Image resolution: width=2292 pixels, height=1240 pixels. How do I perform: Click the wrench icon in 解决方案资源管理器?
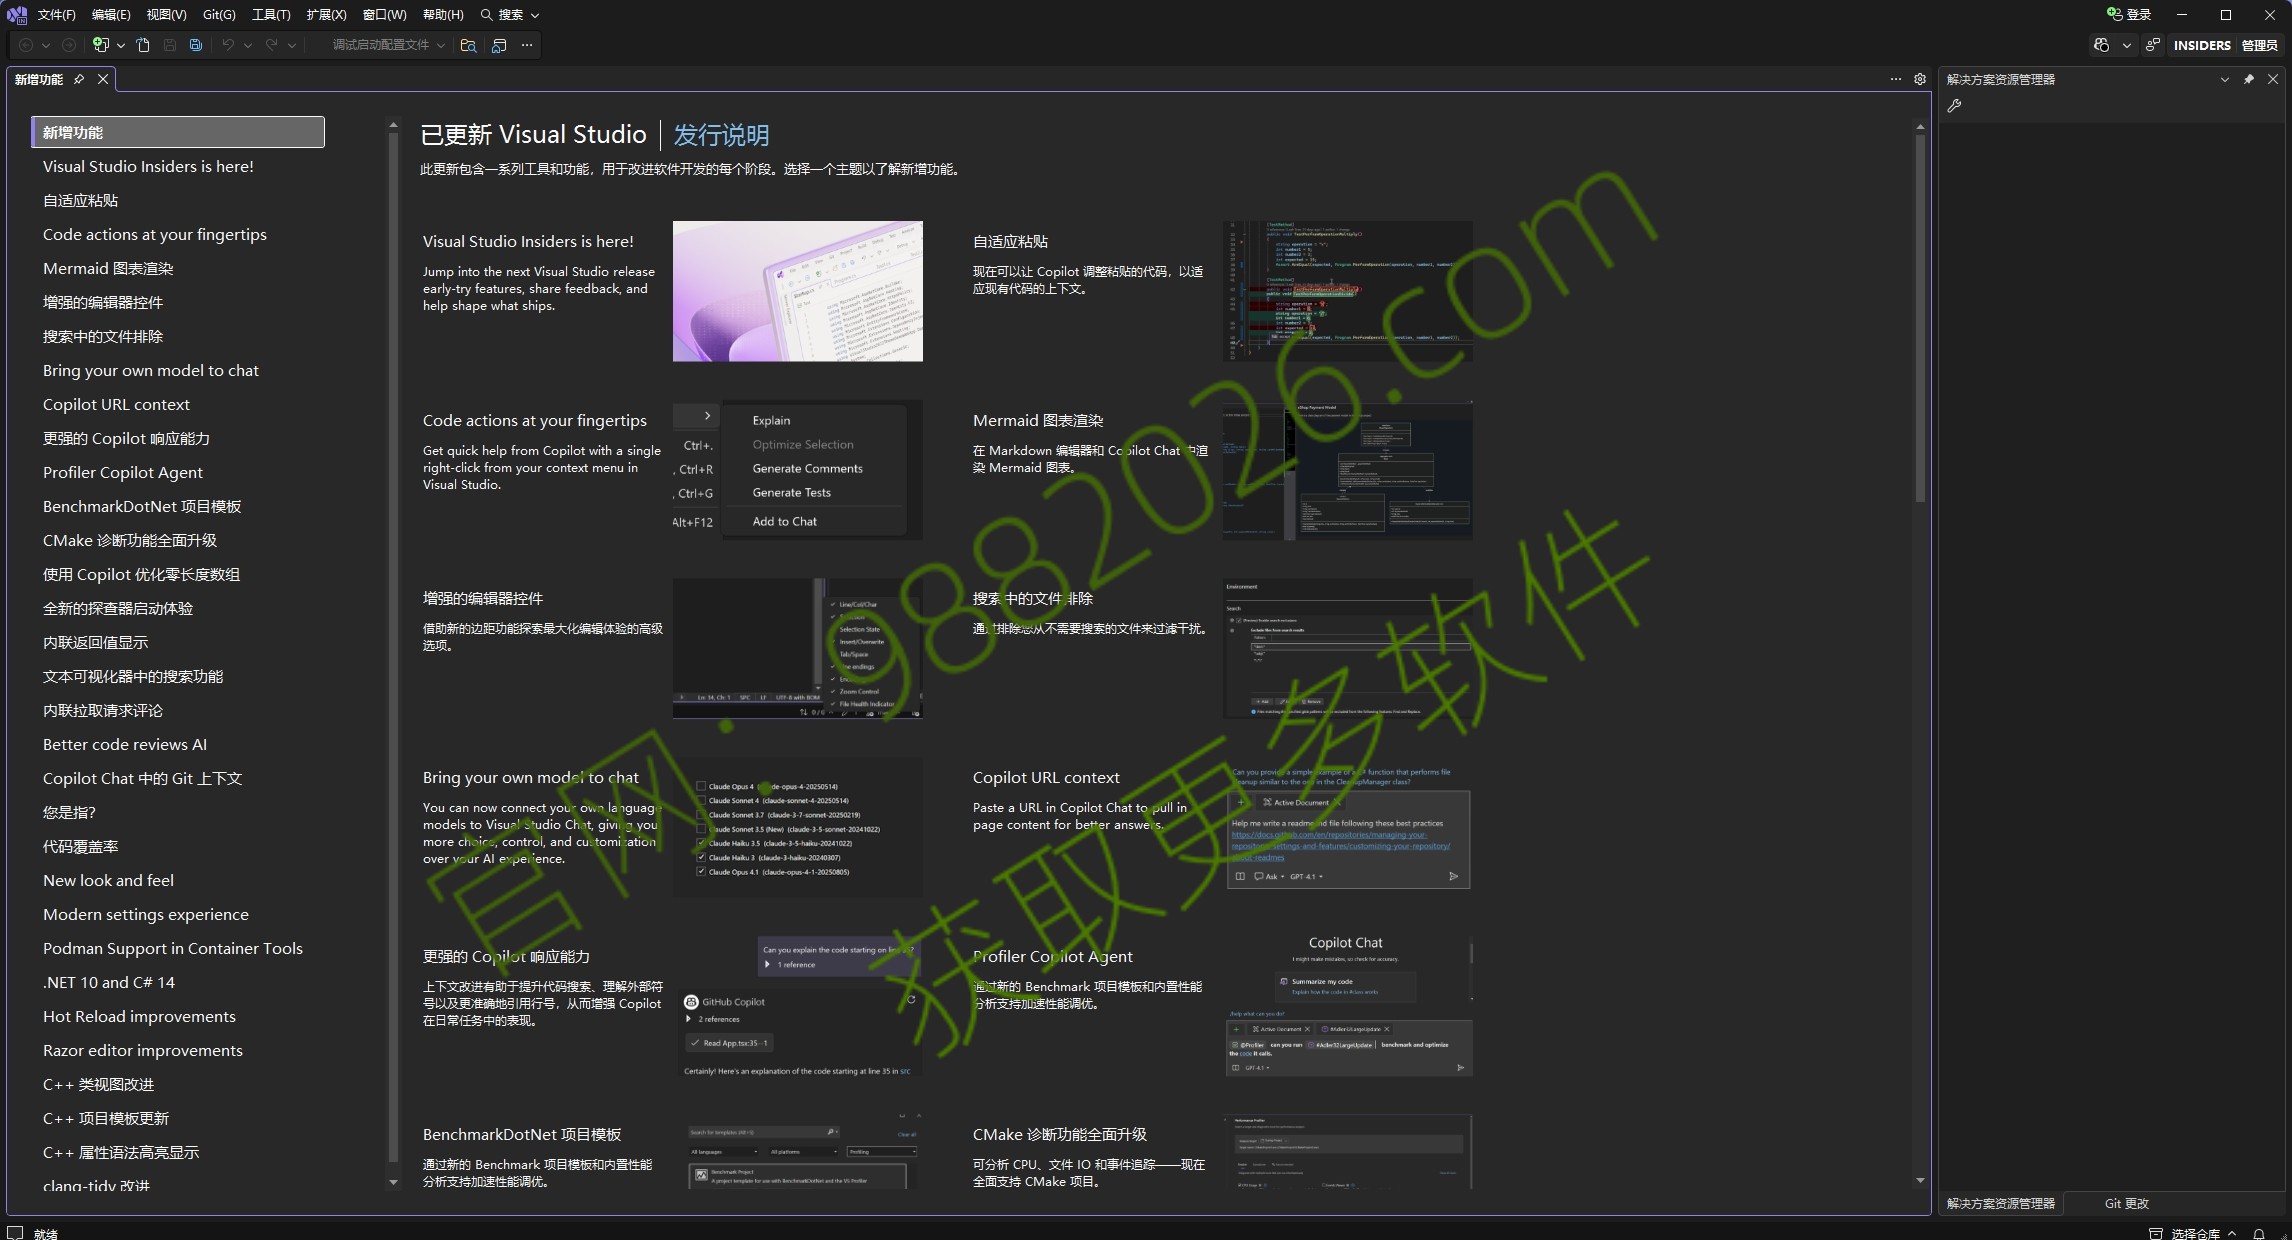pos(1954,106)
